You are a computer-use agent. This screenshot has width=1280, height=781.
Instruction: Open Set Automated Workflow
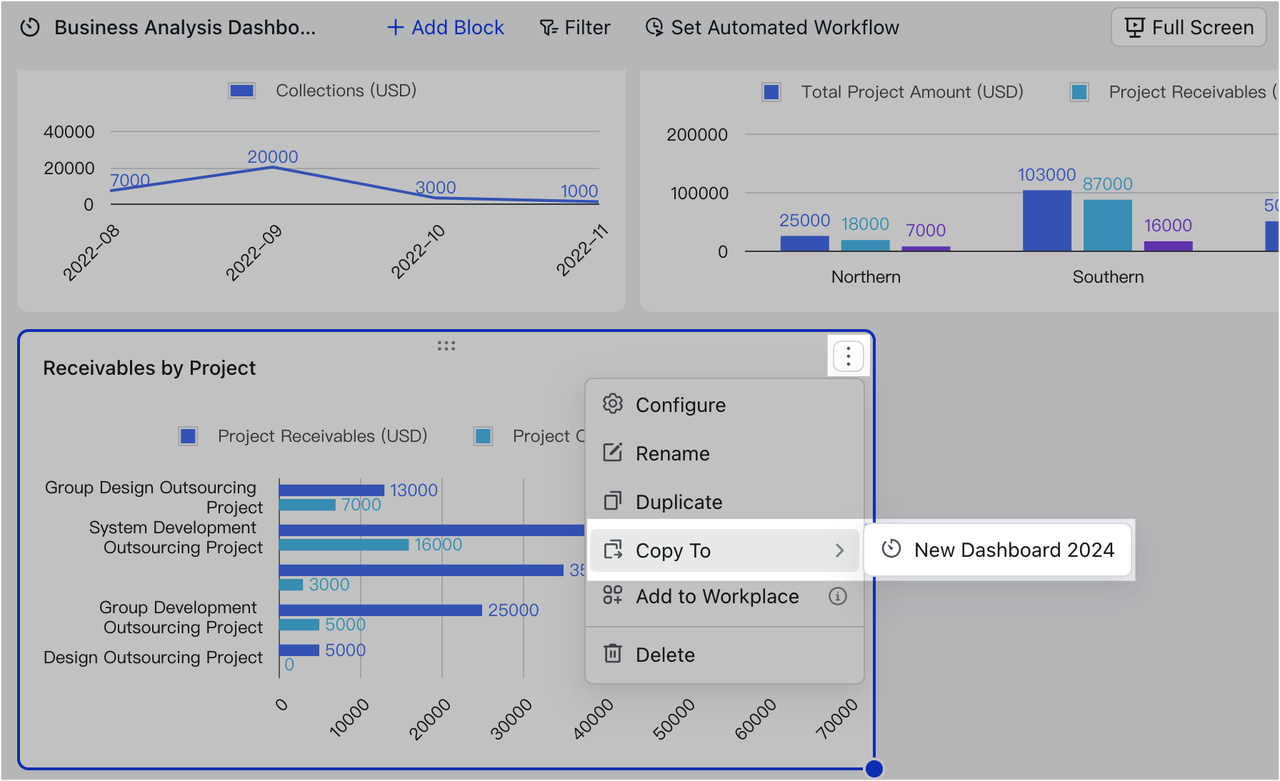tap(772, 28)
